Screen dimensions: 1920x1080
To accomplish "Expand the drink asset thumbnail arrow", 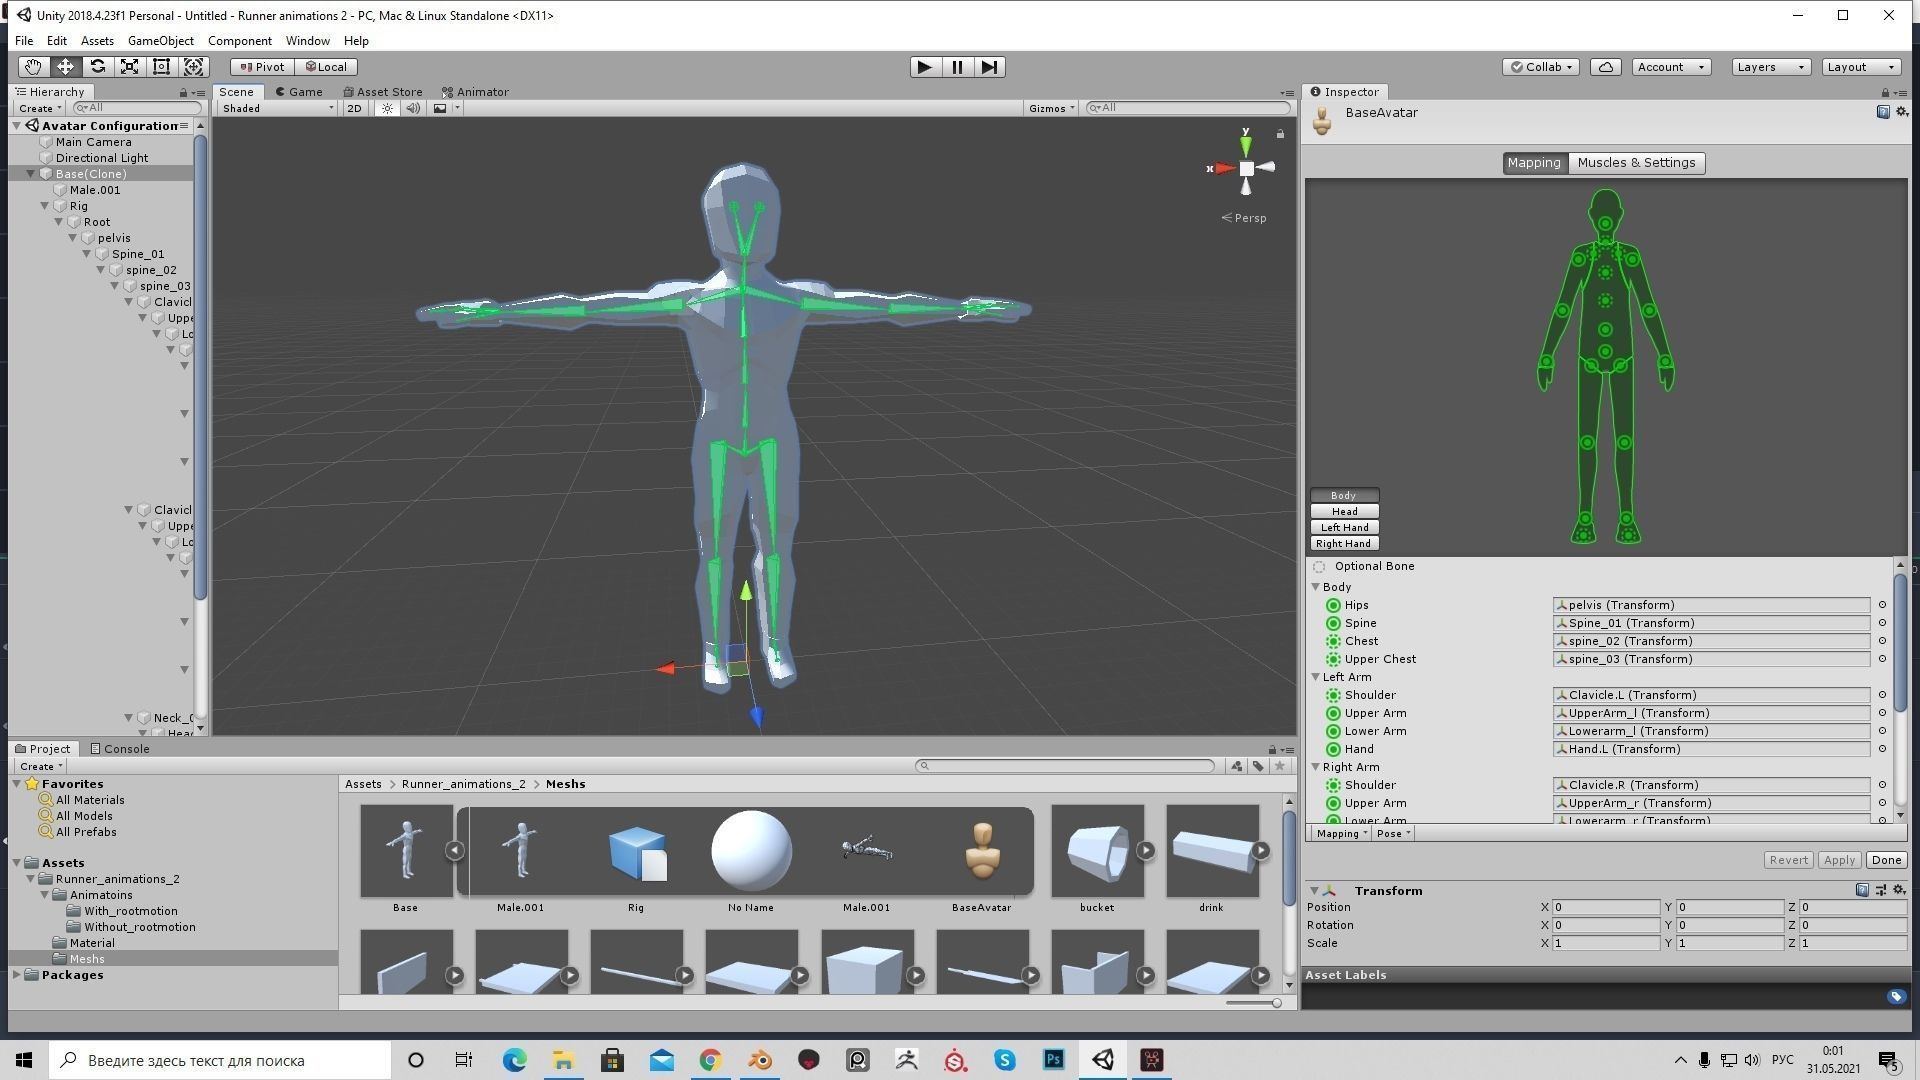I will point(1261,850).
